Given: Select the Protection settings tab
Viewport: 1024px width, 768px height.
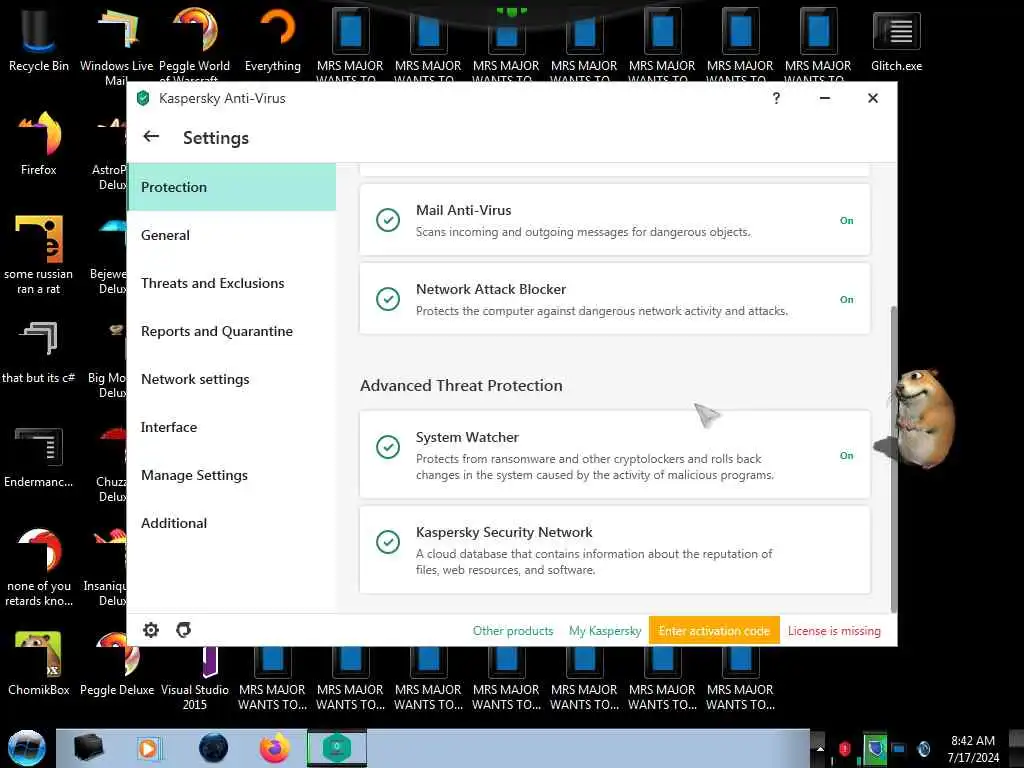Looking at the screenshot, I should tap(232, 187).
